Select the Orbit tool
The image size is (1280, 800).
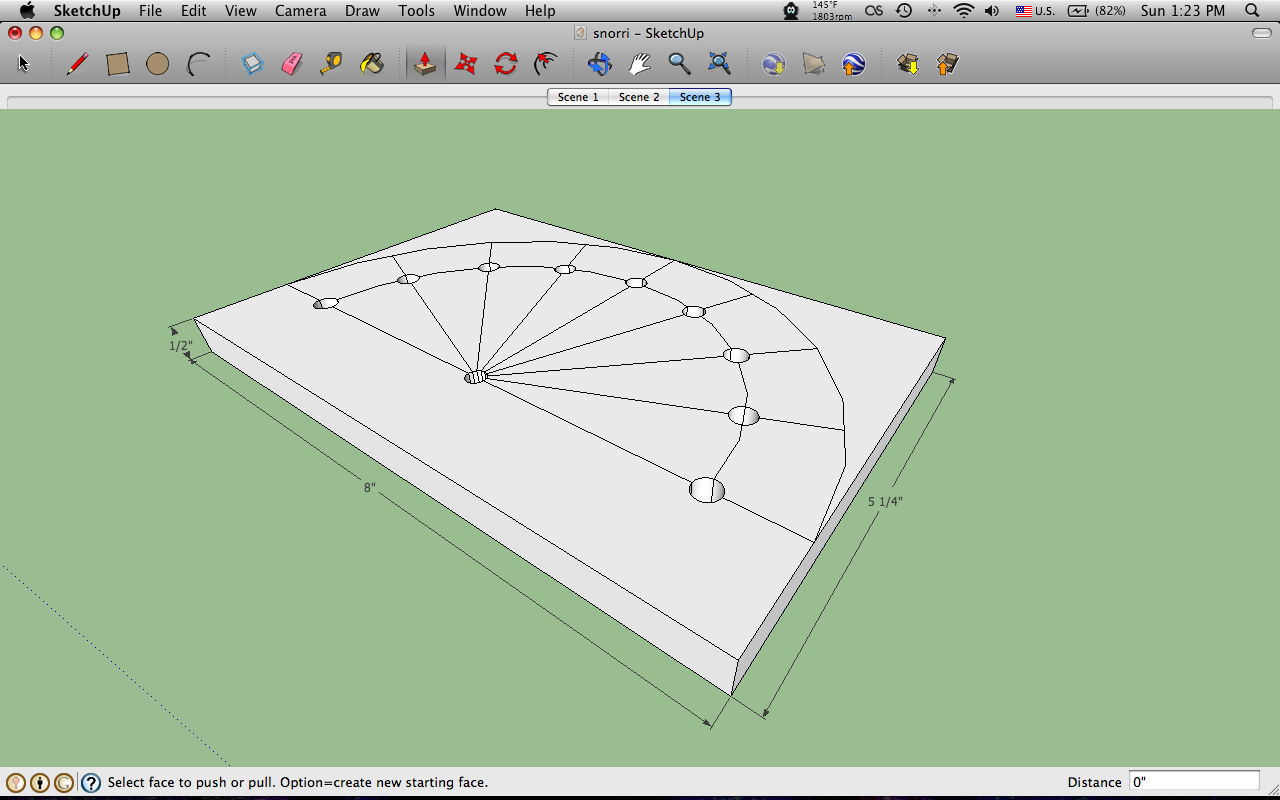(x=599, y=64)
